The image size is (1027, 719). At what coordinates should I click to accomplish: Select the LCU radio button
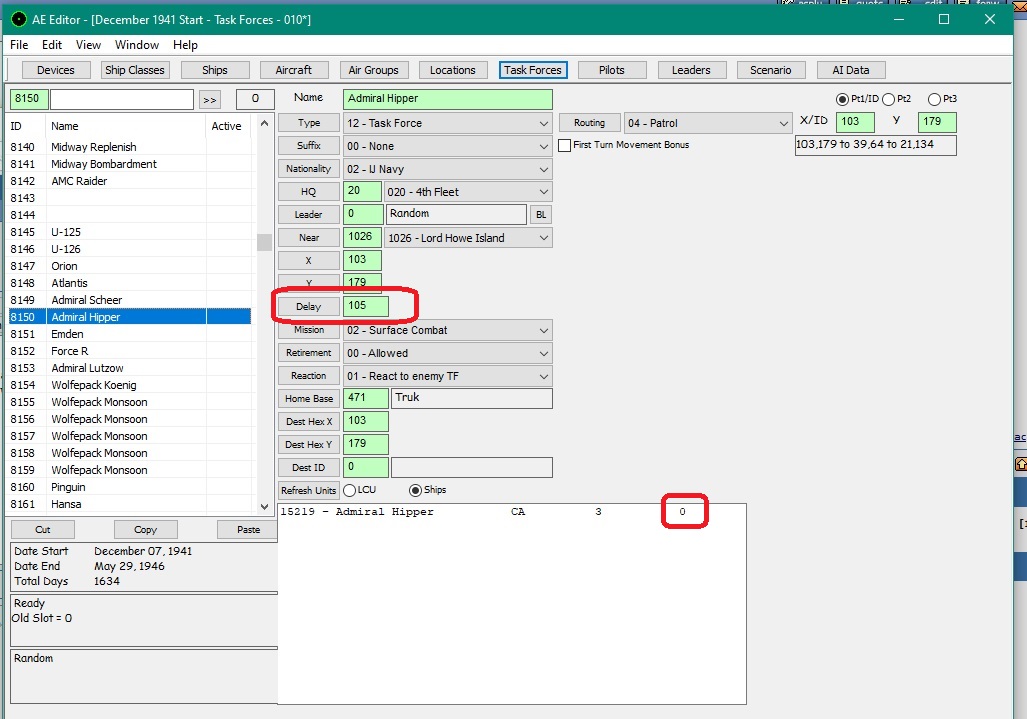(x=350, y=490)
